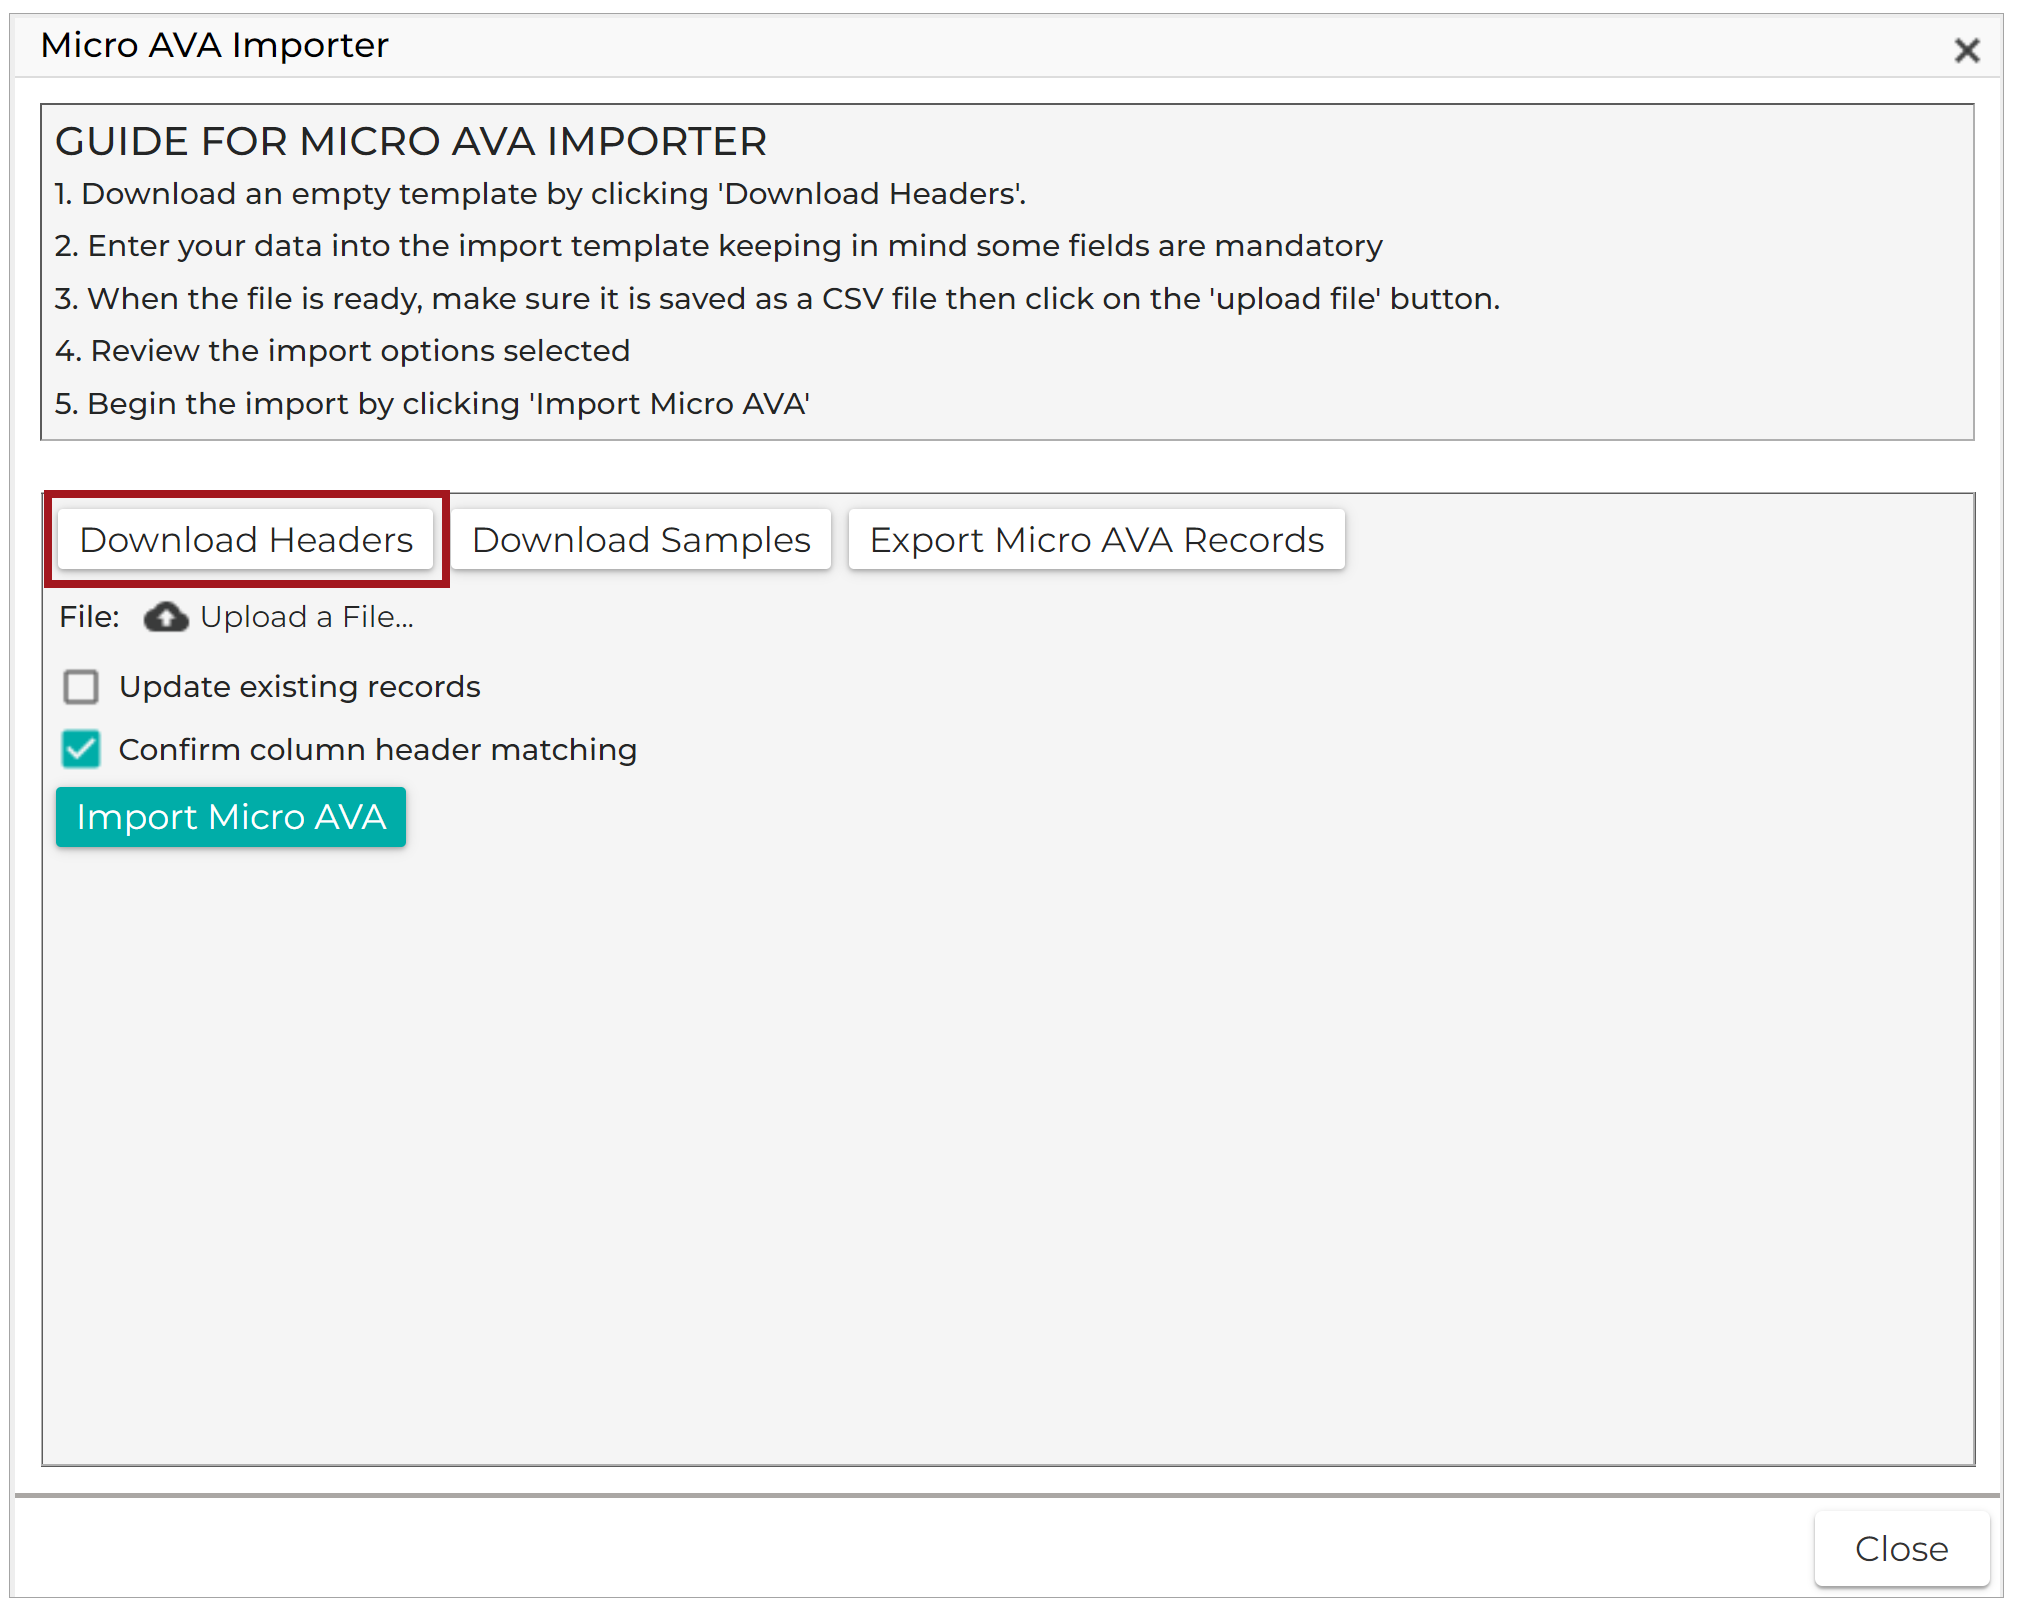Image resolution: width=2017 pixels, height=1616 pixels.
Task: Close the dialog with the X icon
Action: tap(1966, 50)
